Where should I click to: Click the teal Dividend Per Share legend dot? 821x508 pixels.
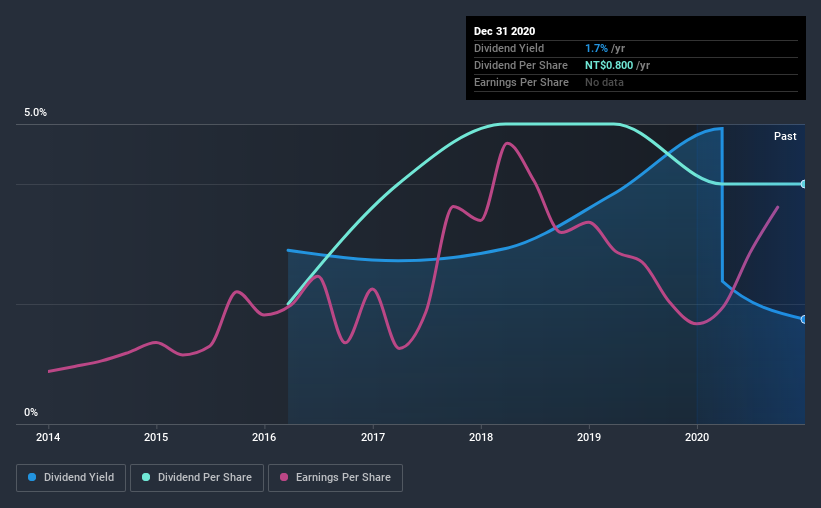146,477
